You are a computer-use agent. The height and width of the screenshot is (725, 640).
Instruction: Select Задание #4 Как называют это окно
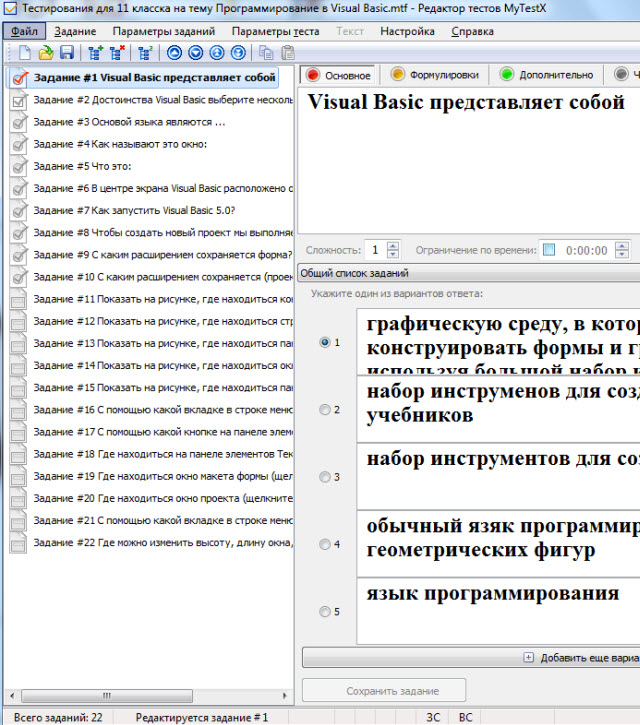(x=120, y=145)
